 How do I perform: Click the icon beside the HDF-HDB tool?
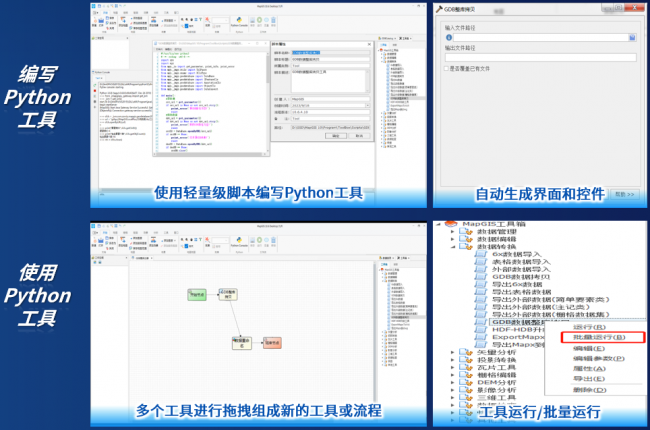click(x=480, y=329)
